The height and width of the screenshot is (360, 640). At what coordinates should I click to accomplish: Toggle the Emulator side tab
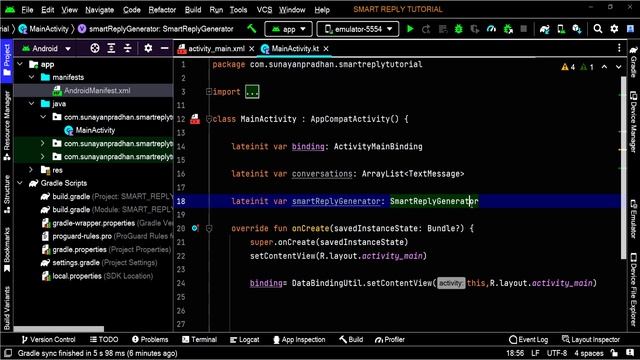pos(633,219)
